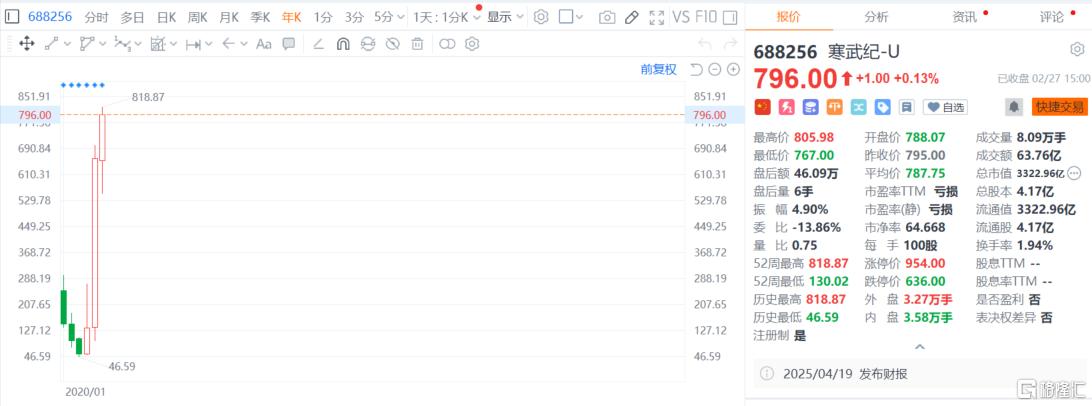Select the range measure tool
This screenshot has height=406, width=1092.
pos(193,45)
